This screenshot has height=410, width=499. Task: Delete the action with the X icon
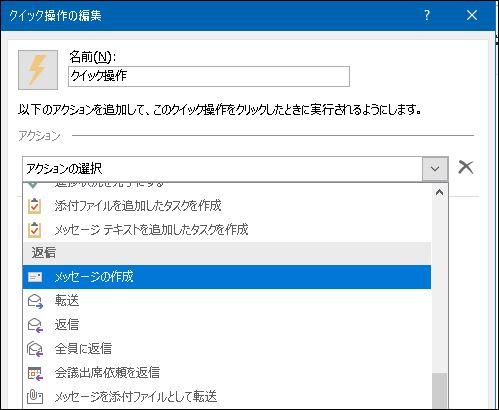pyautogui.click(x=466, y=167)
